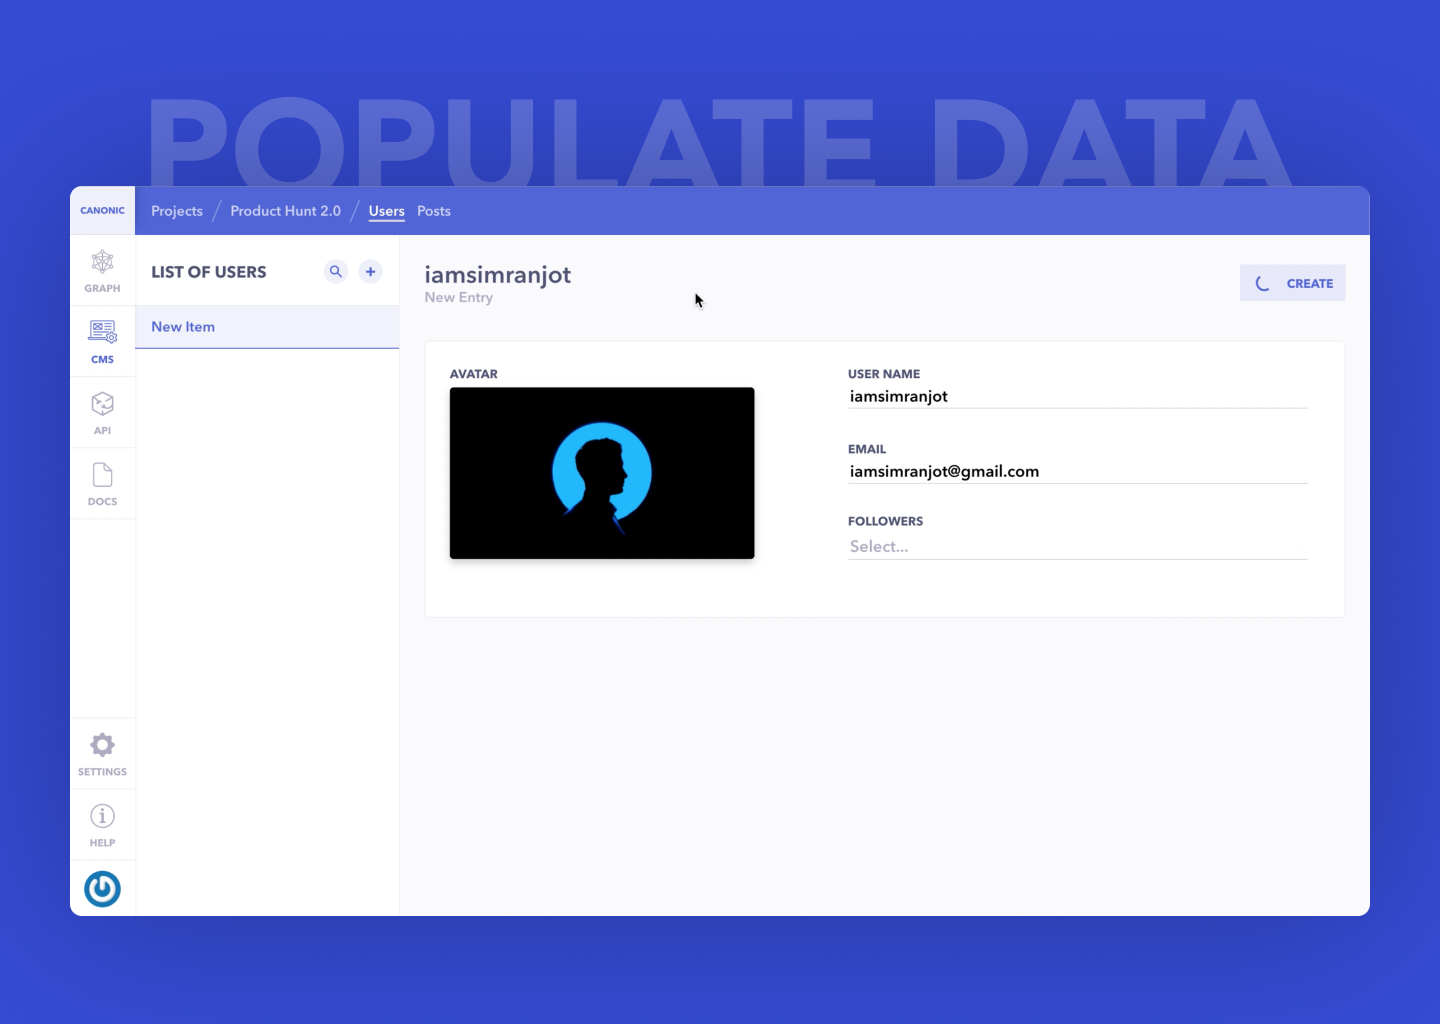Click the List of Users heading
This screenshot has height=1024, width=1440.
pos(209,272)
